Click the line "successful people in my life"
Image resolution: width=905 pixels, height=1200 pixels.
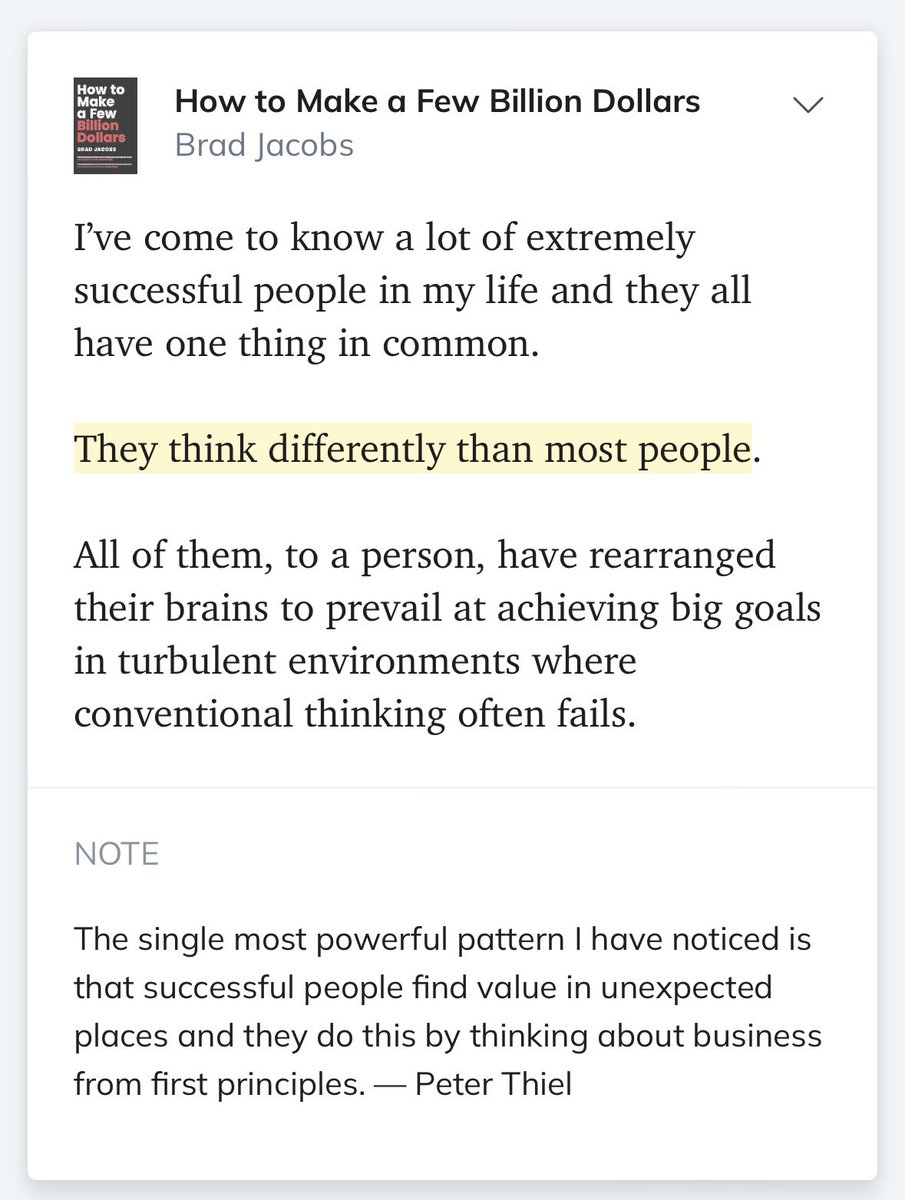[x=412, y=293]
